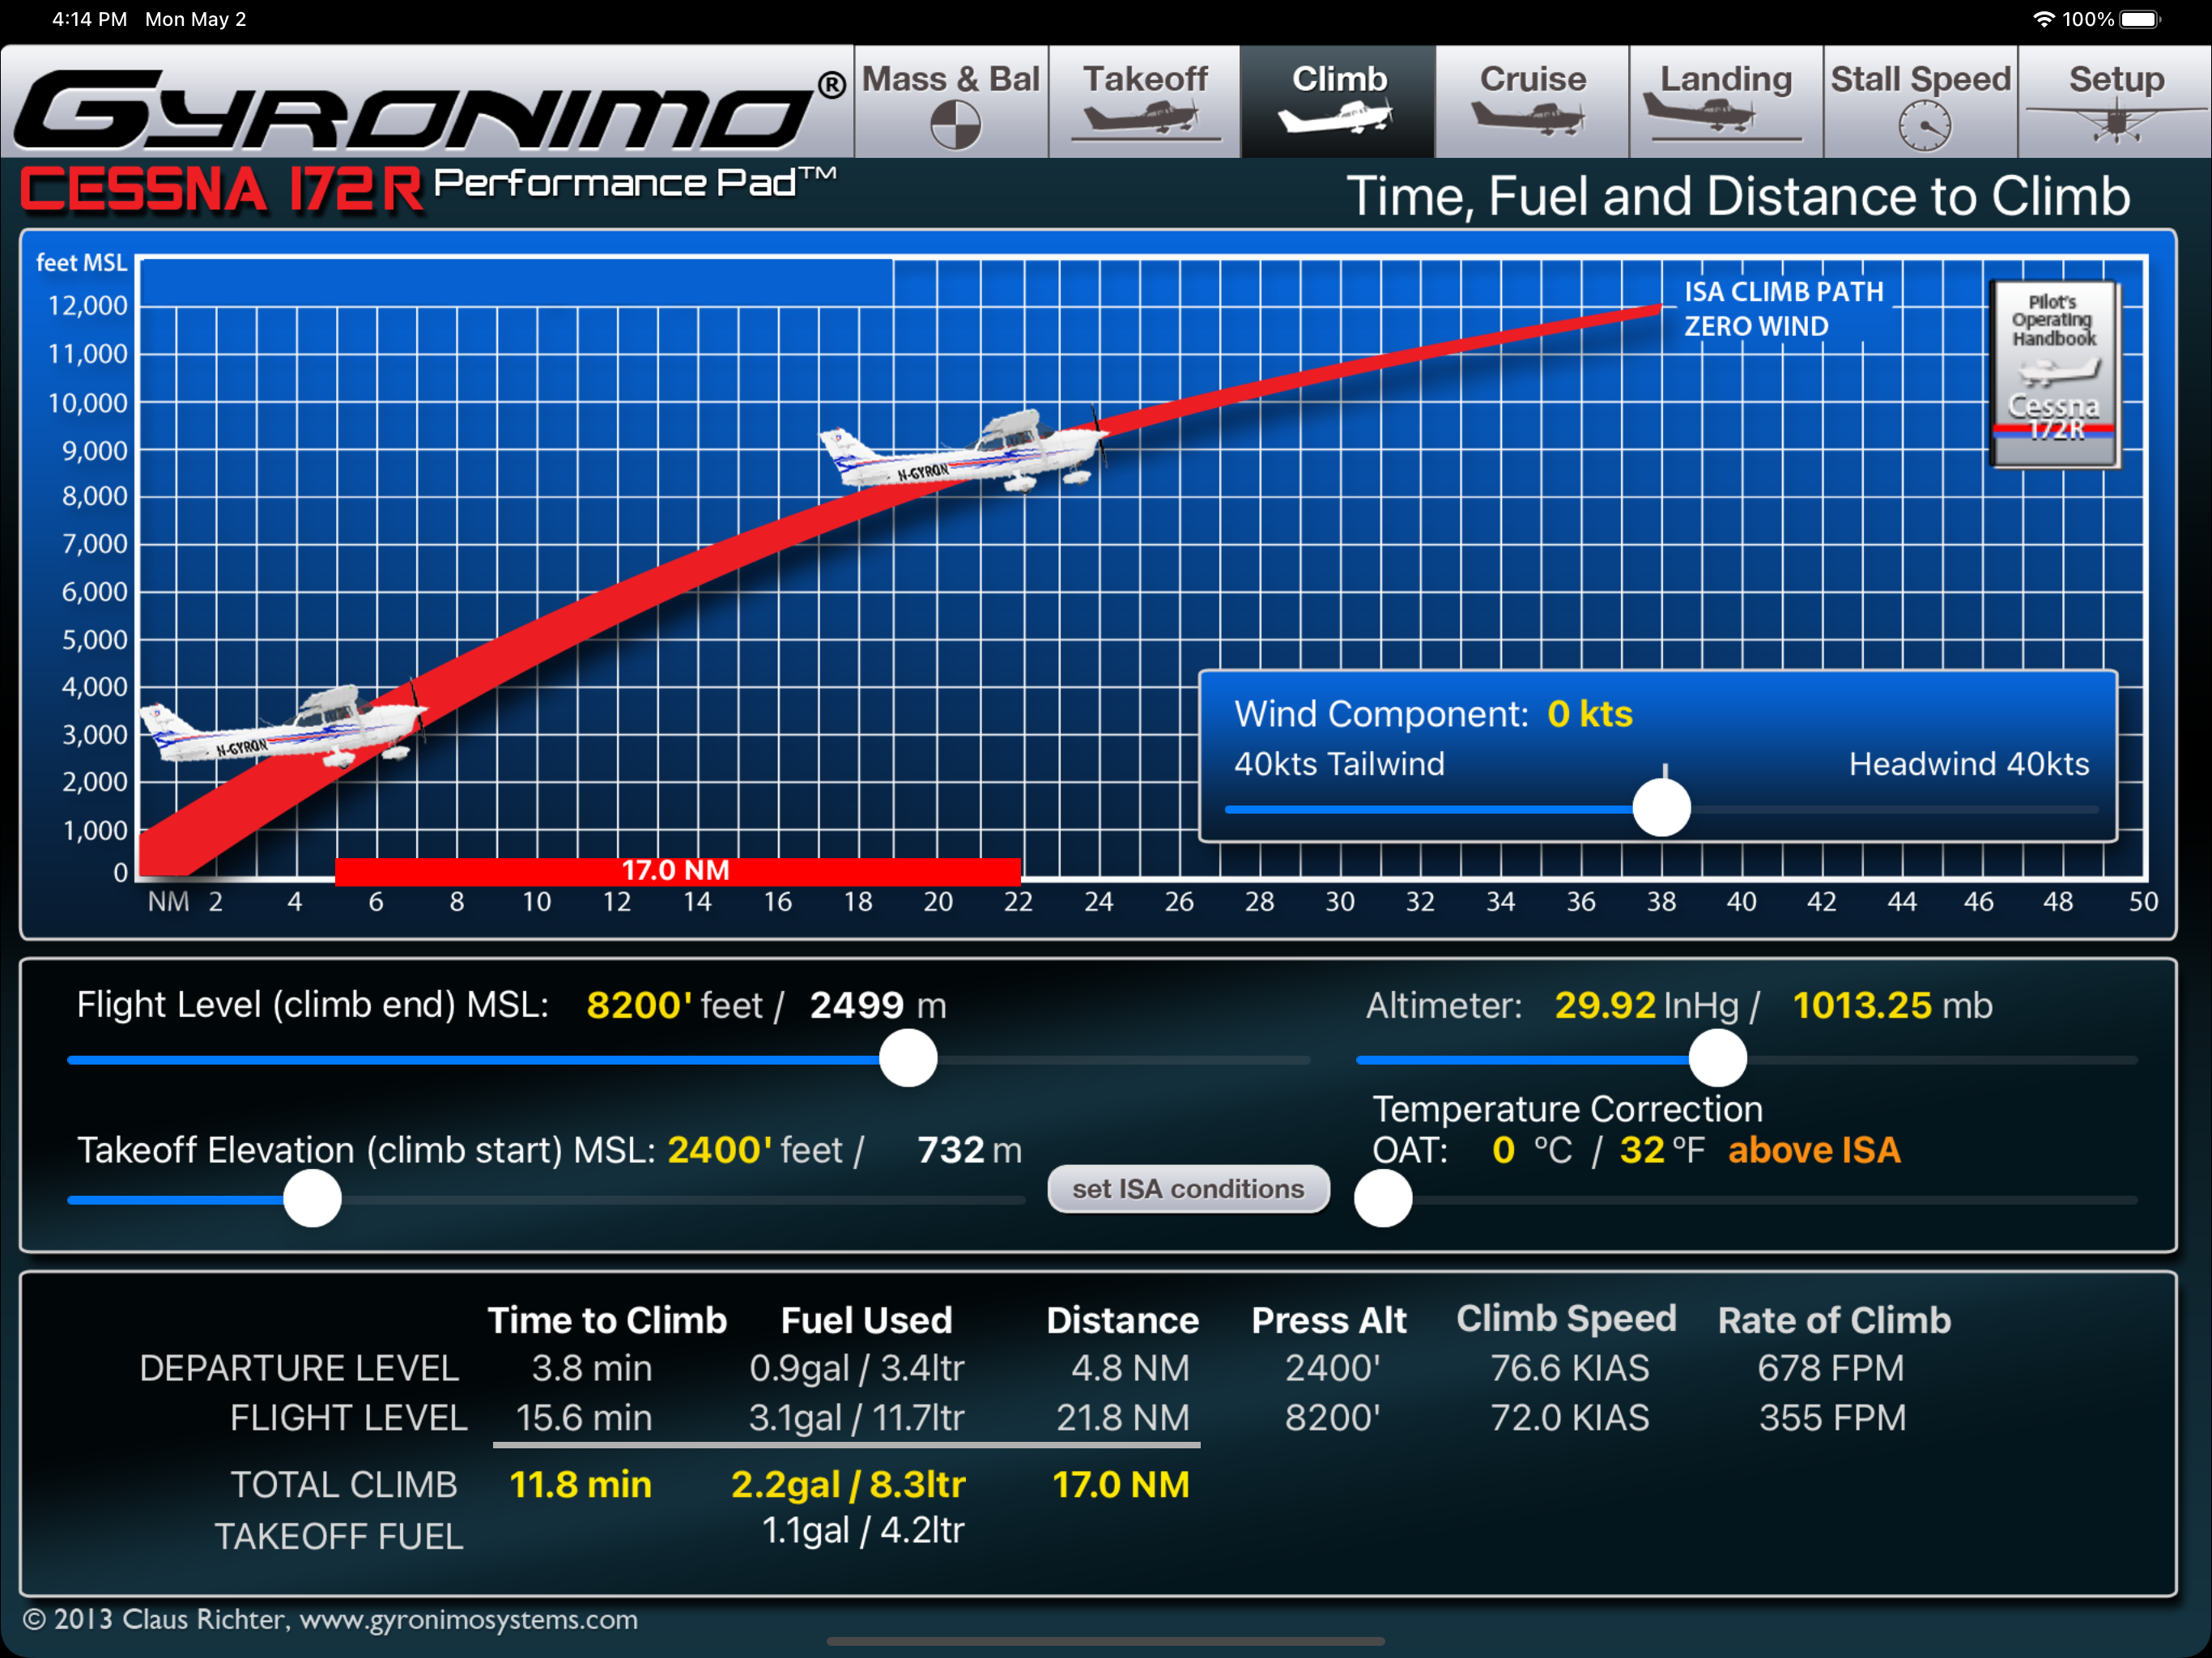This screenshot has width=2212, height=1658.
Task: Click the Altimeter slider knob
Action: tap(1717, 1058)
